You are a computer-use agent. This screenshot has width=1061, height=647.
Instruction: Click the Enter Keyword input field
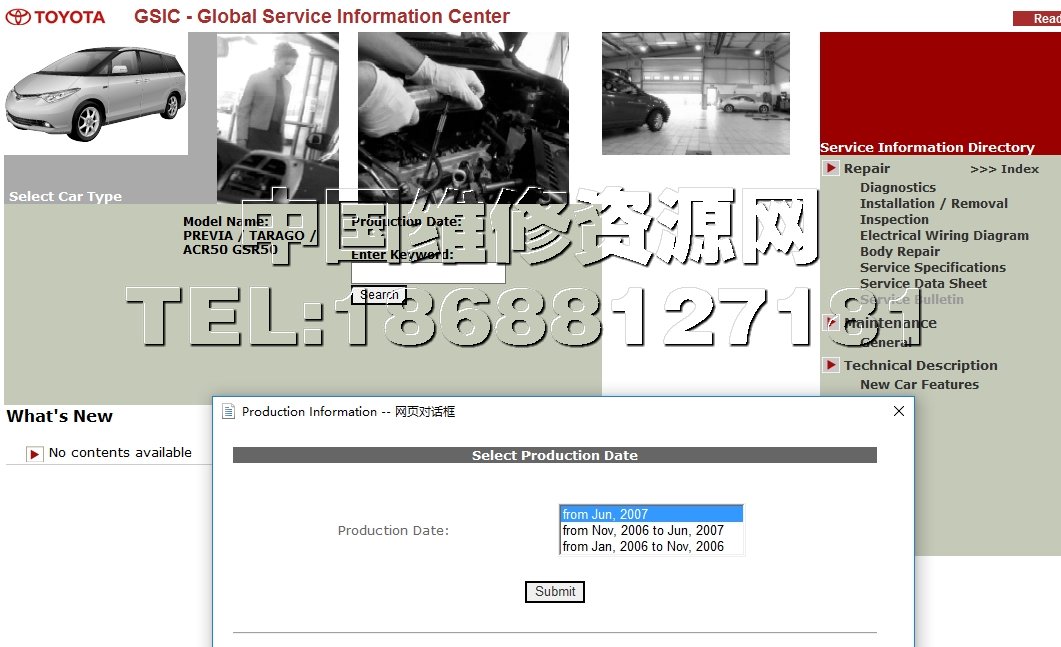coord(428,273)
